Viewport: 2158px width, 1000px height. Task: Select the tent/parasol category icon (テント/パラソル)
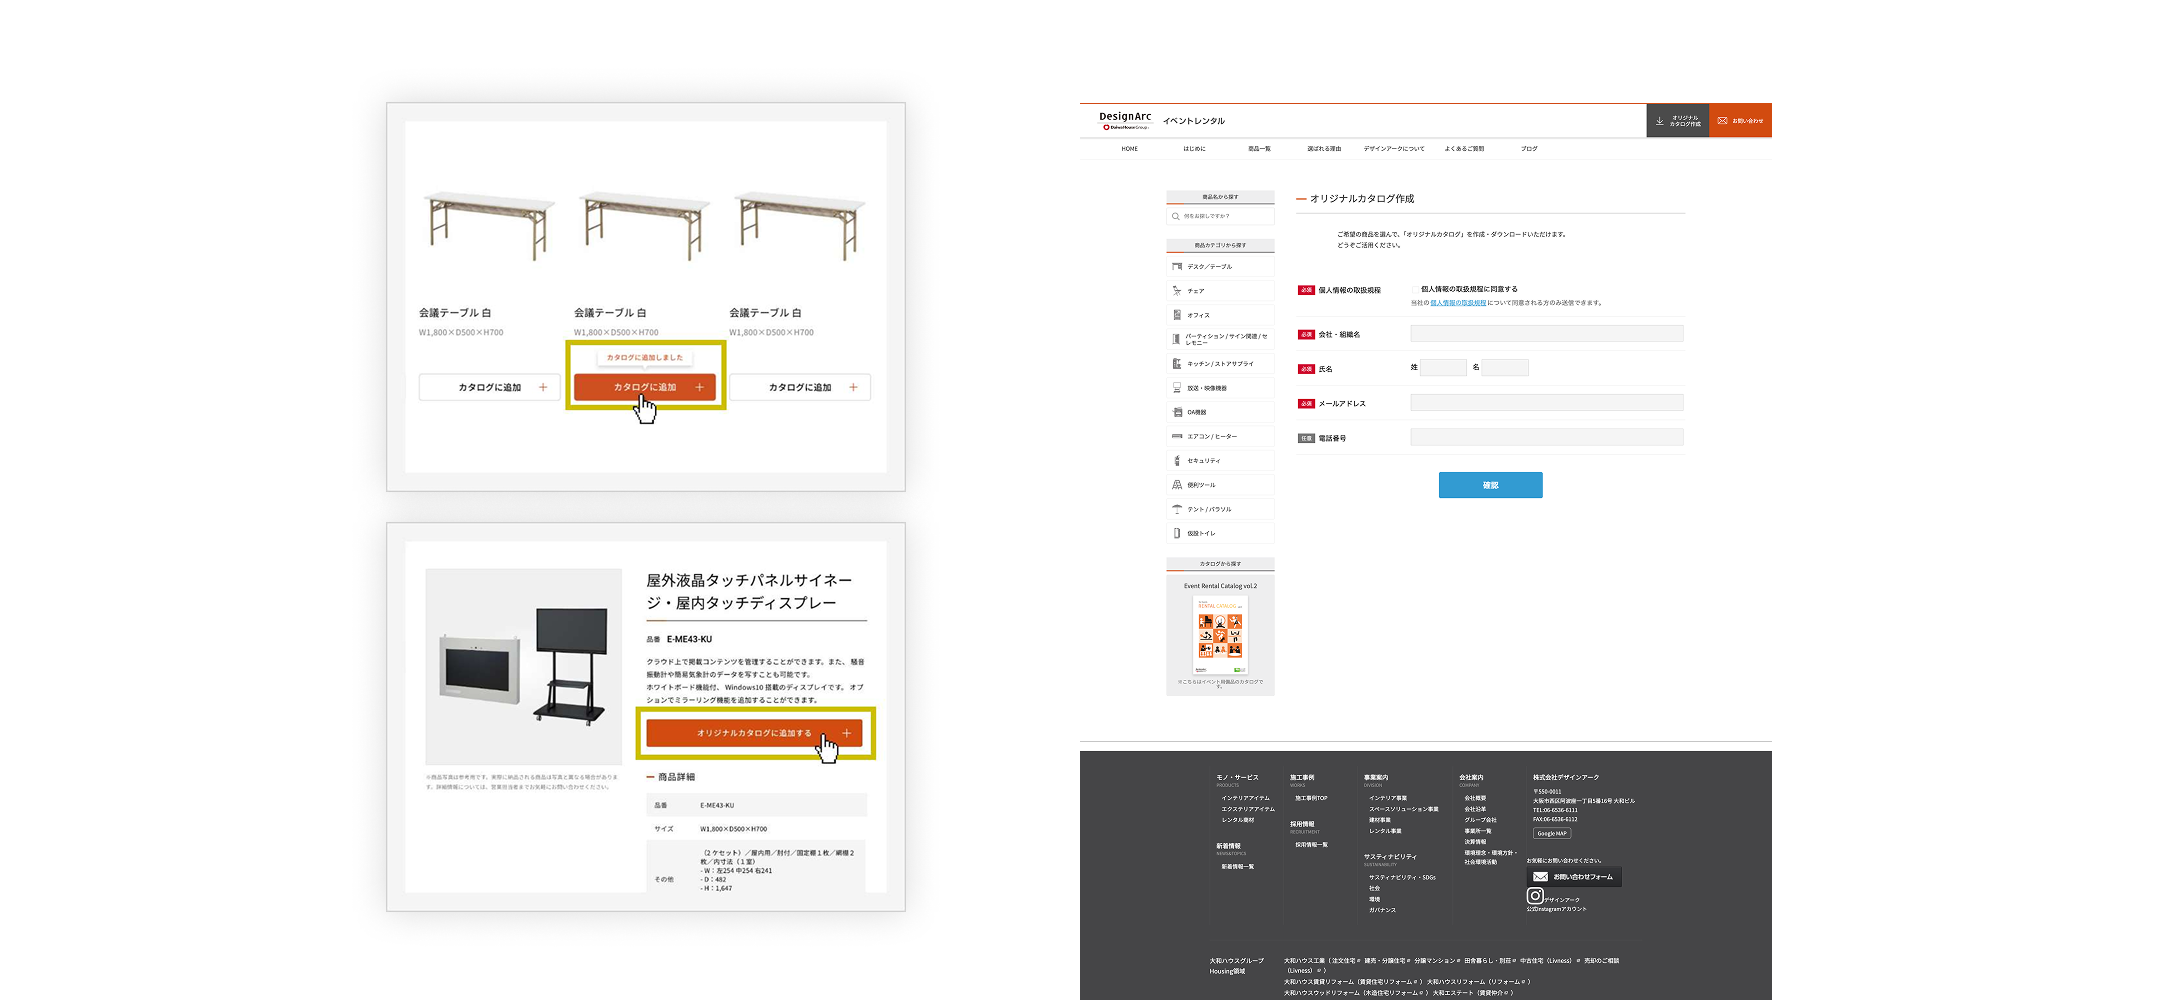pos(1177,509)
